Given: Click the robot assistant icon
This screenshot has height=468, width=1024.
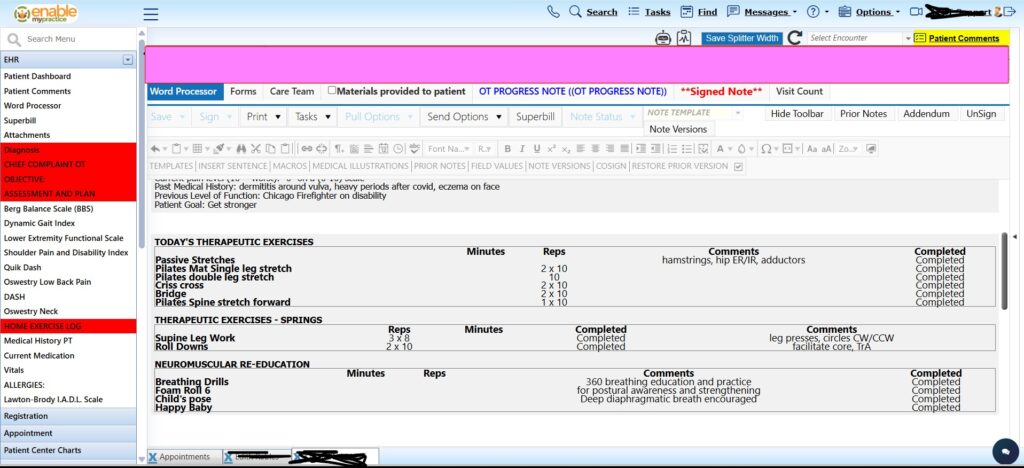Looking at the screenshot, I should pyautogui.click(x=662, y=38).
